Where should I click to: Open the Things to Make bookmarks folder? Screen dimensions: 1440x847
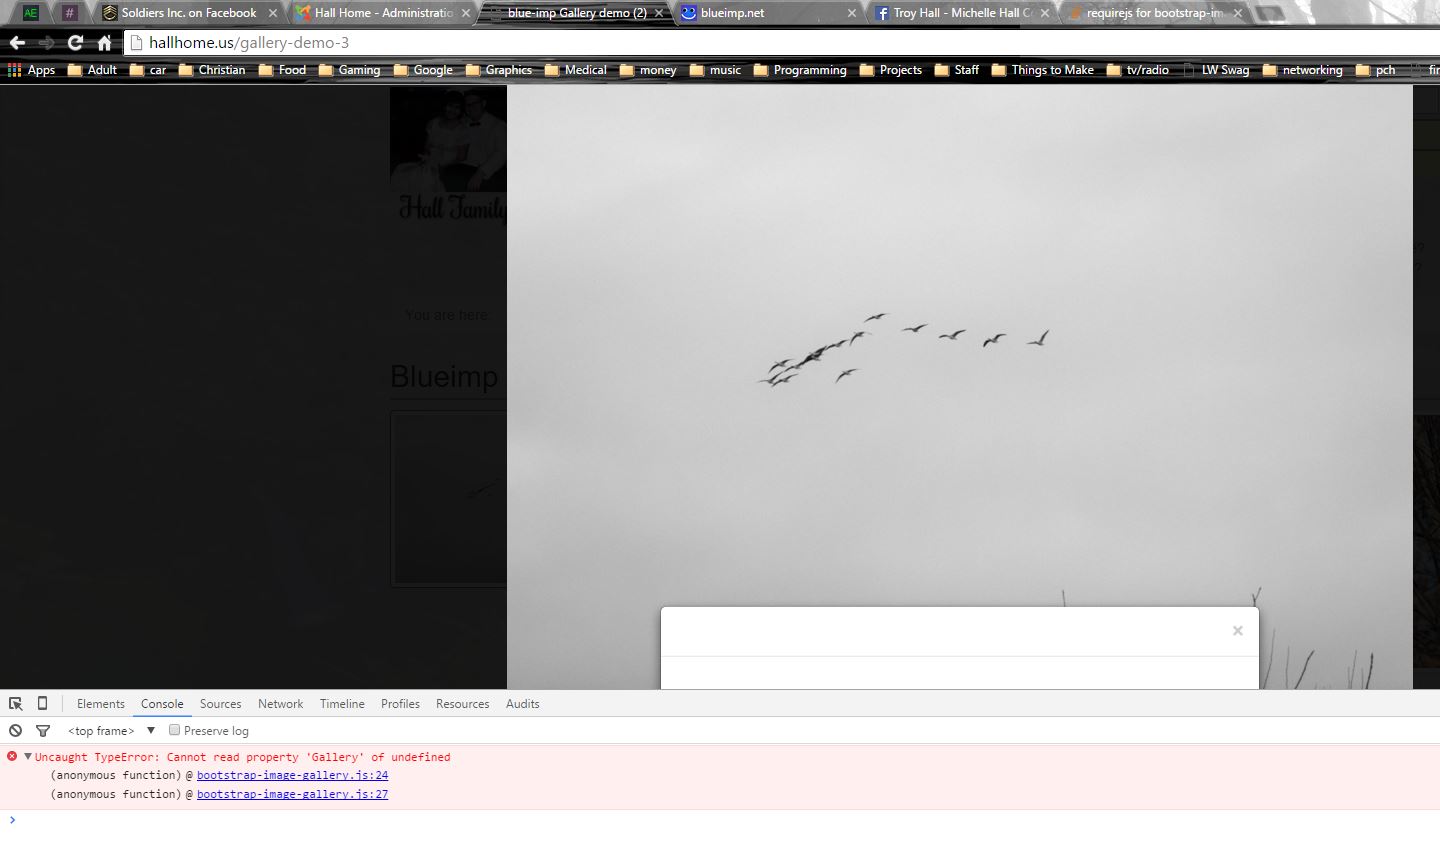click(x=1043, y=70)
